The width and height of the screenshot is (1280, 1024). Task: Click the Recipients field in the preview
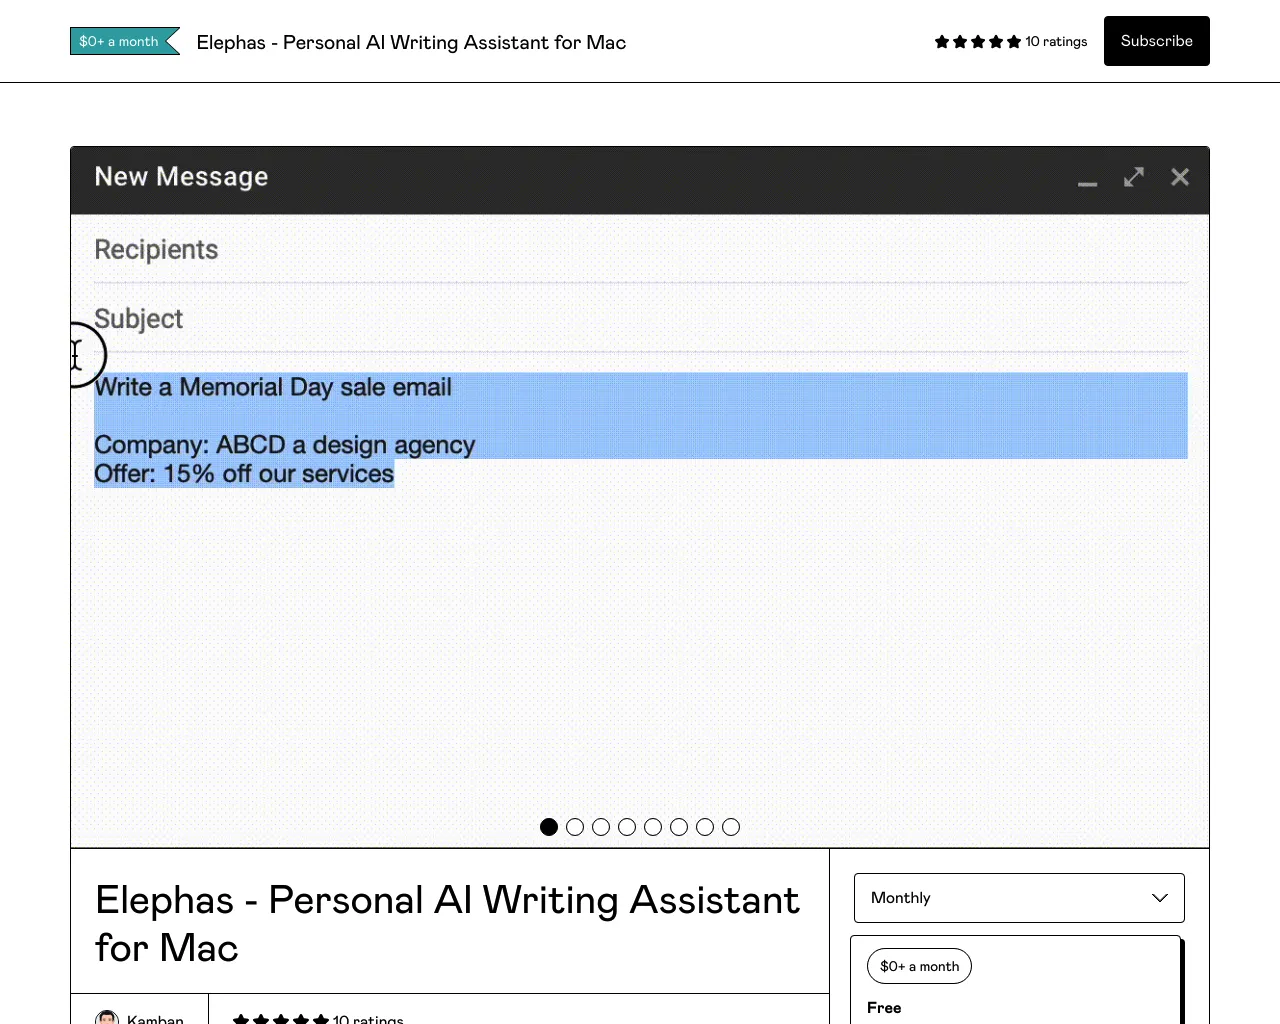(x=640, y=250)
